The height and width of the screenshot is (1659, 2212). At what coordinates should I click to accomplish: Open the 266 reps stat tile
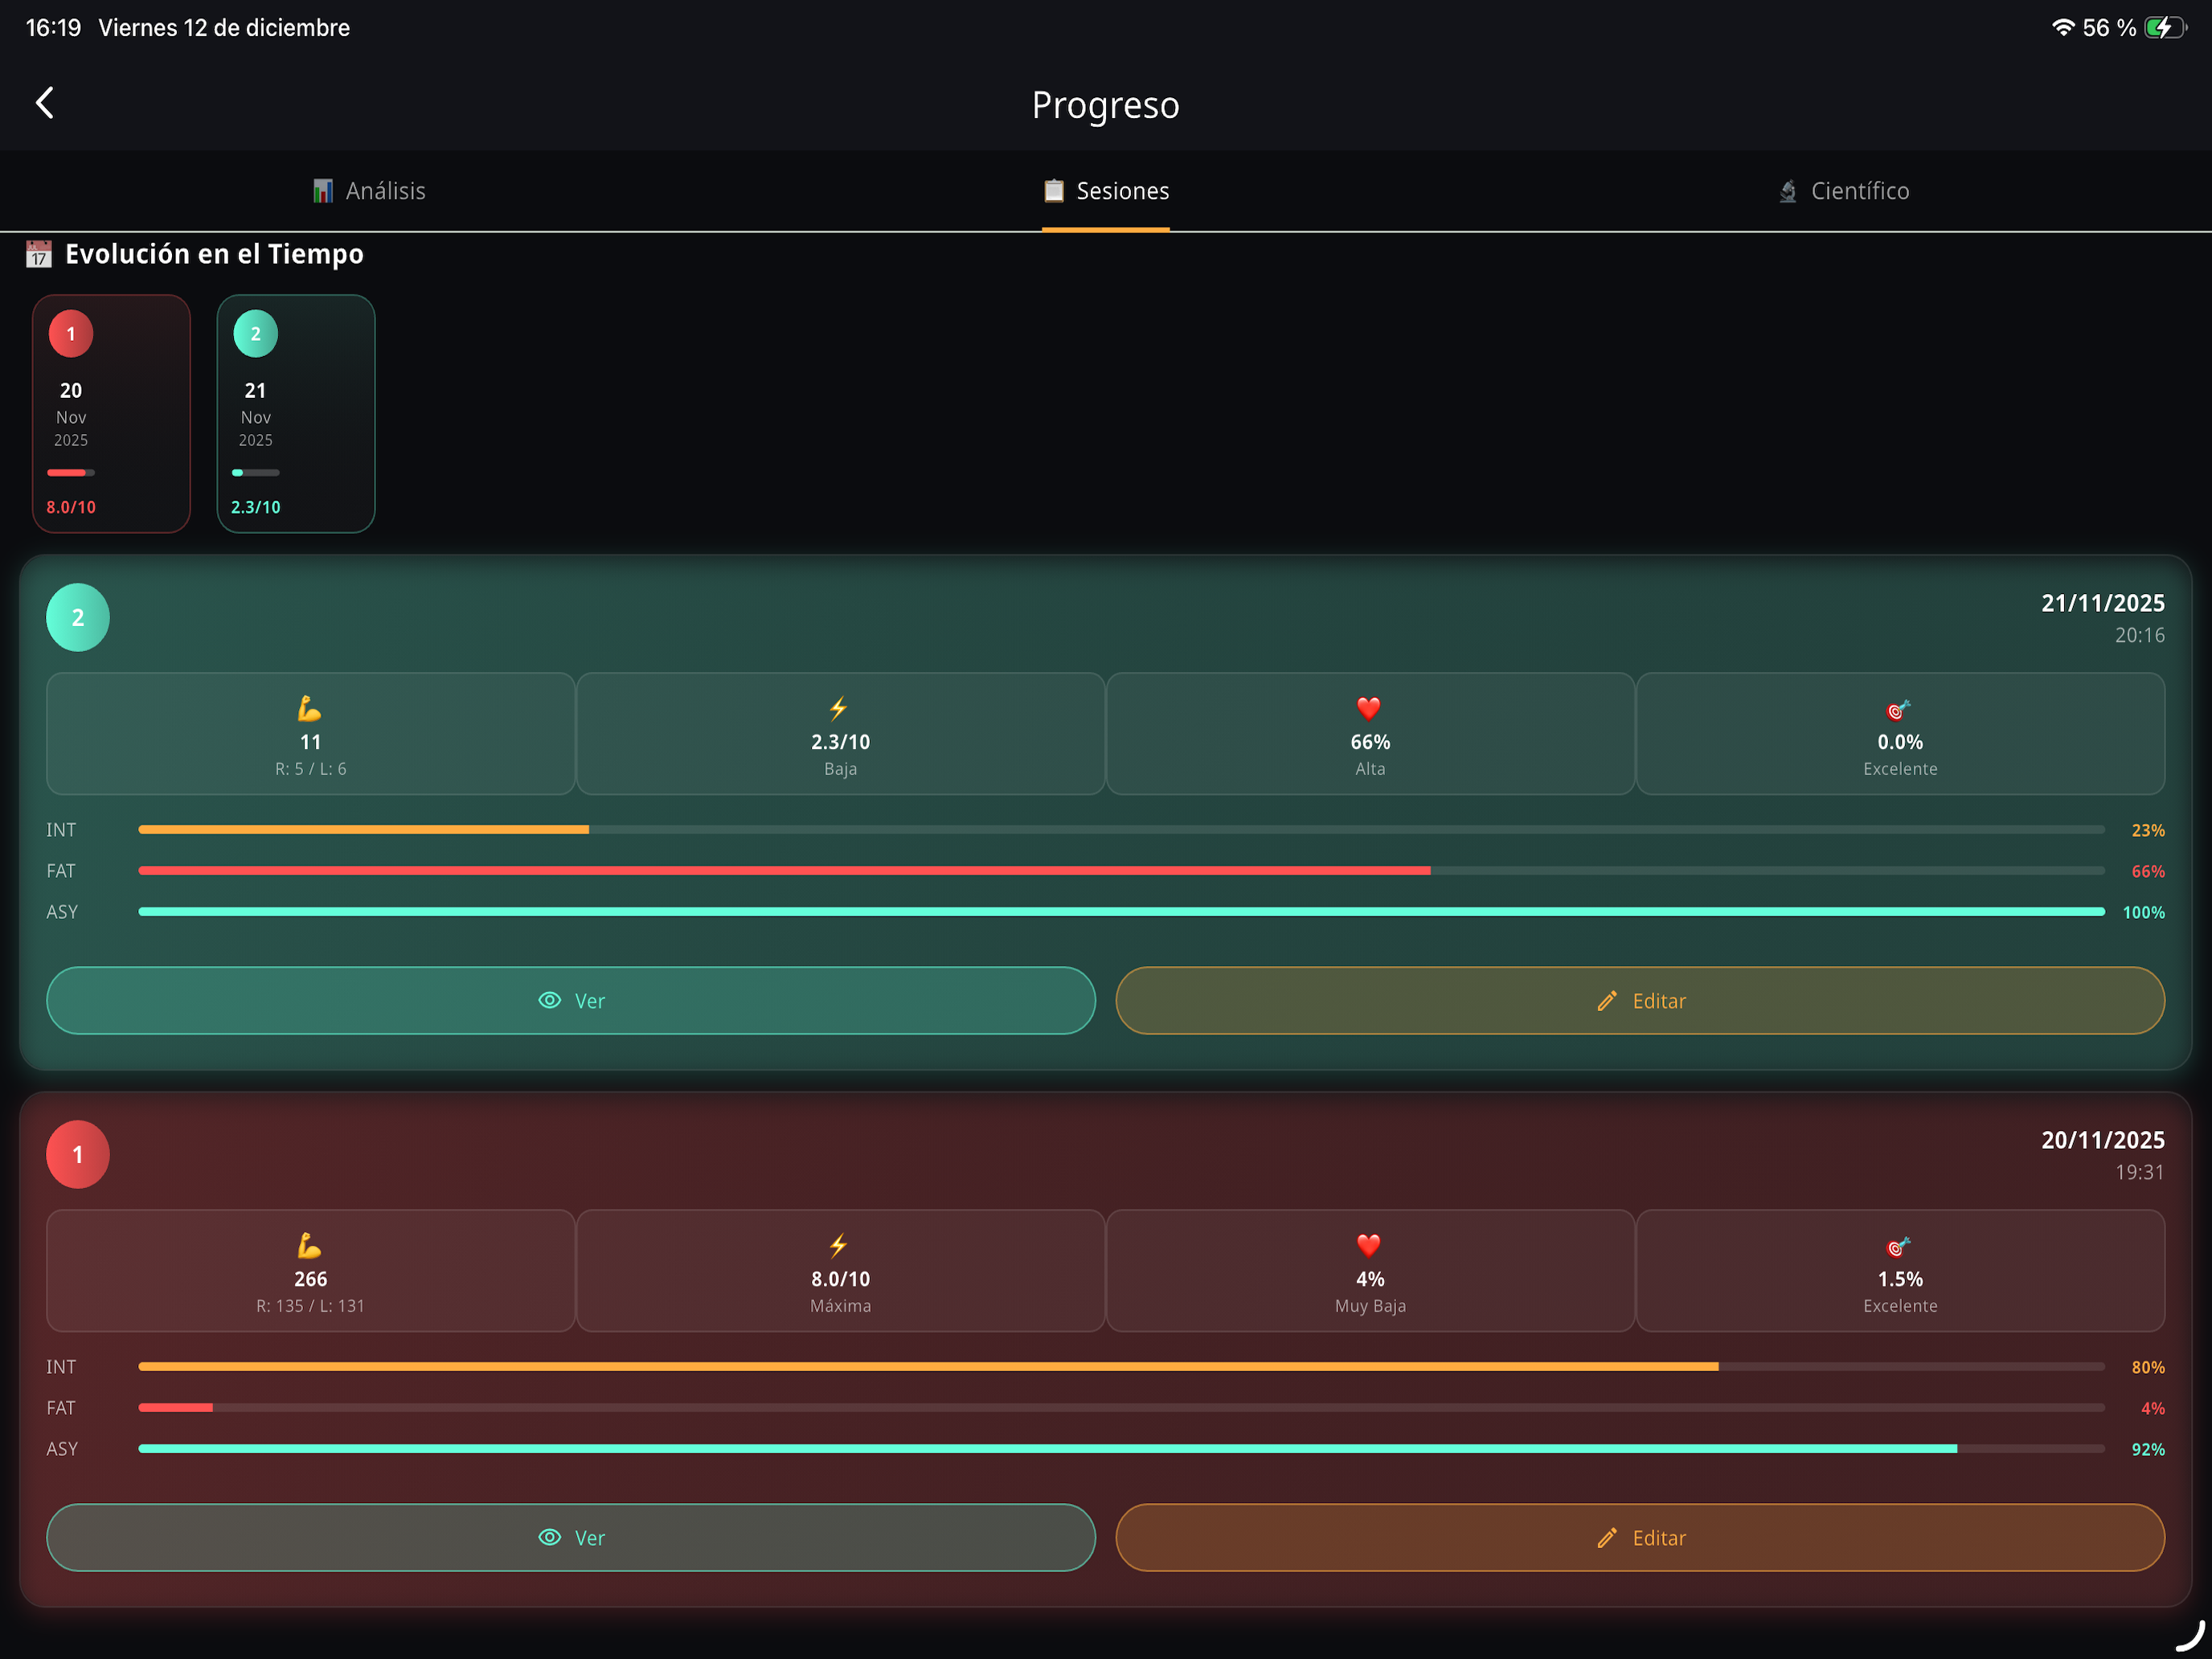pos(311,1271)
